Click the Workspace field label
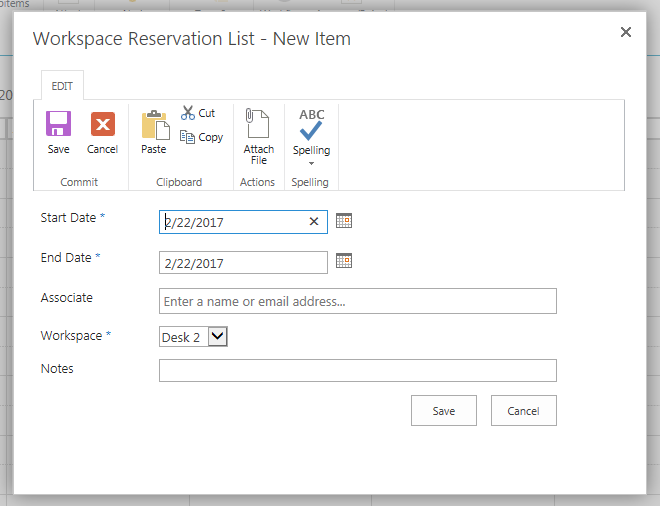The image size is (660, 506). pos(71,336)
